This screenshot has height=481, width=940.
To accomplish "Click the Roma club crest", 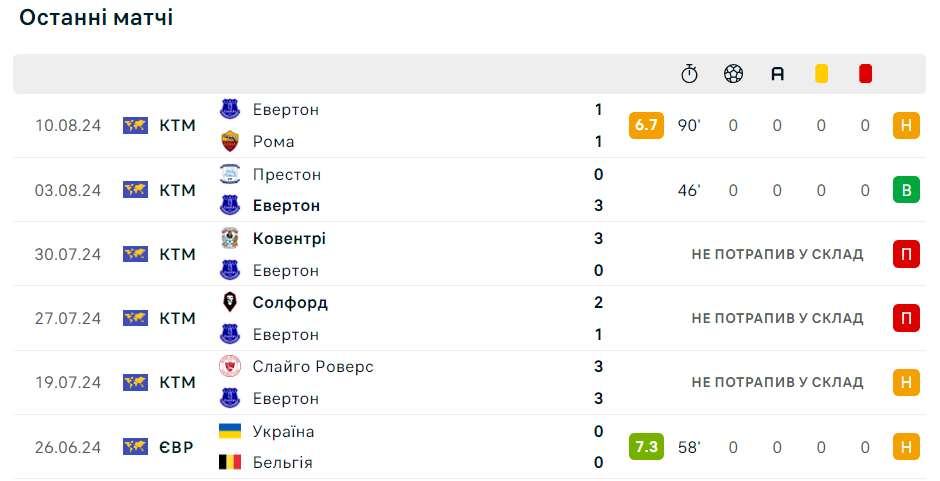I will point(230,142).
